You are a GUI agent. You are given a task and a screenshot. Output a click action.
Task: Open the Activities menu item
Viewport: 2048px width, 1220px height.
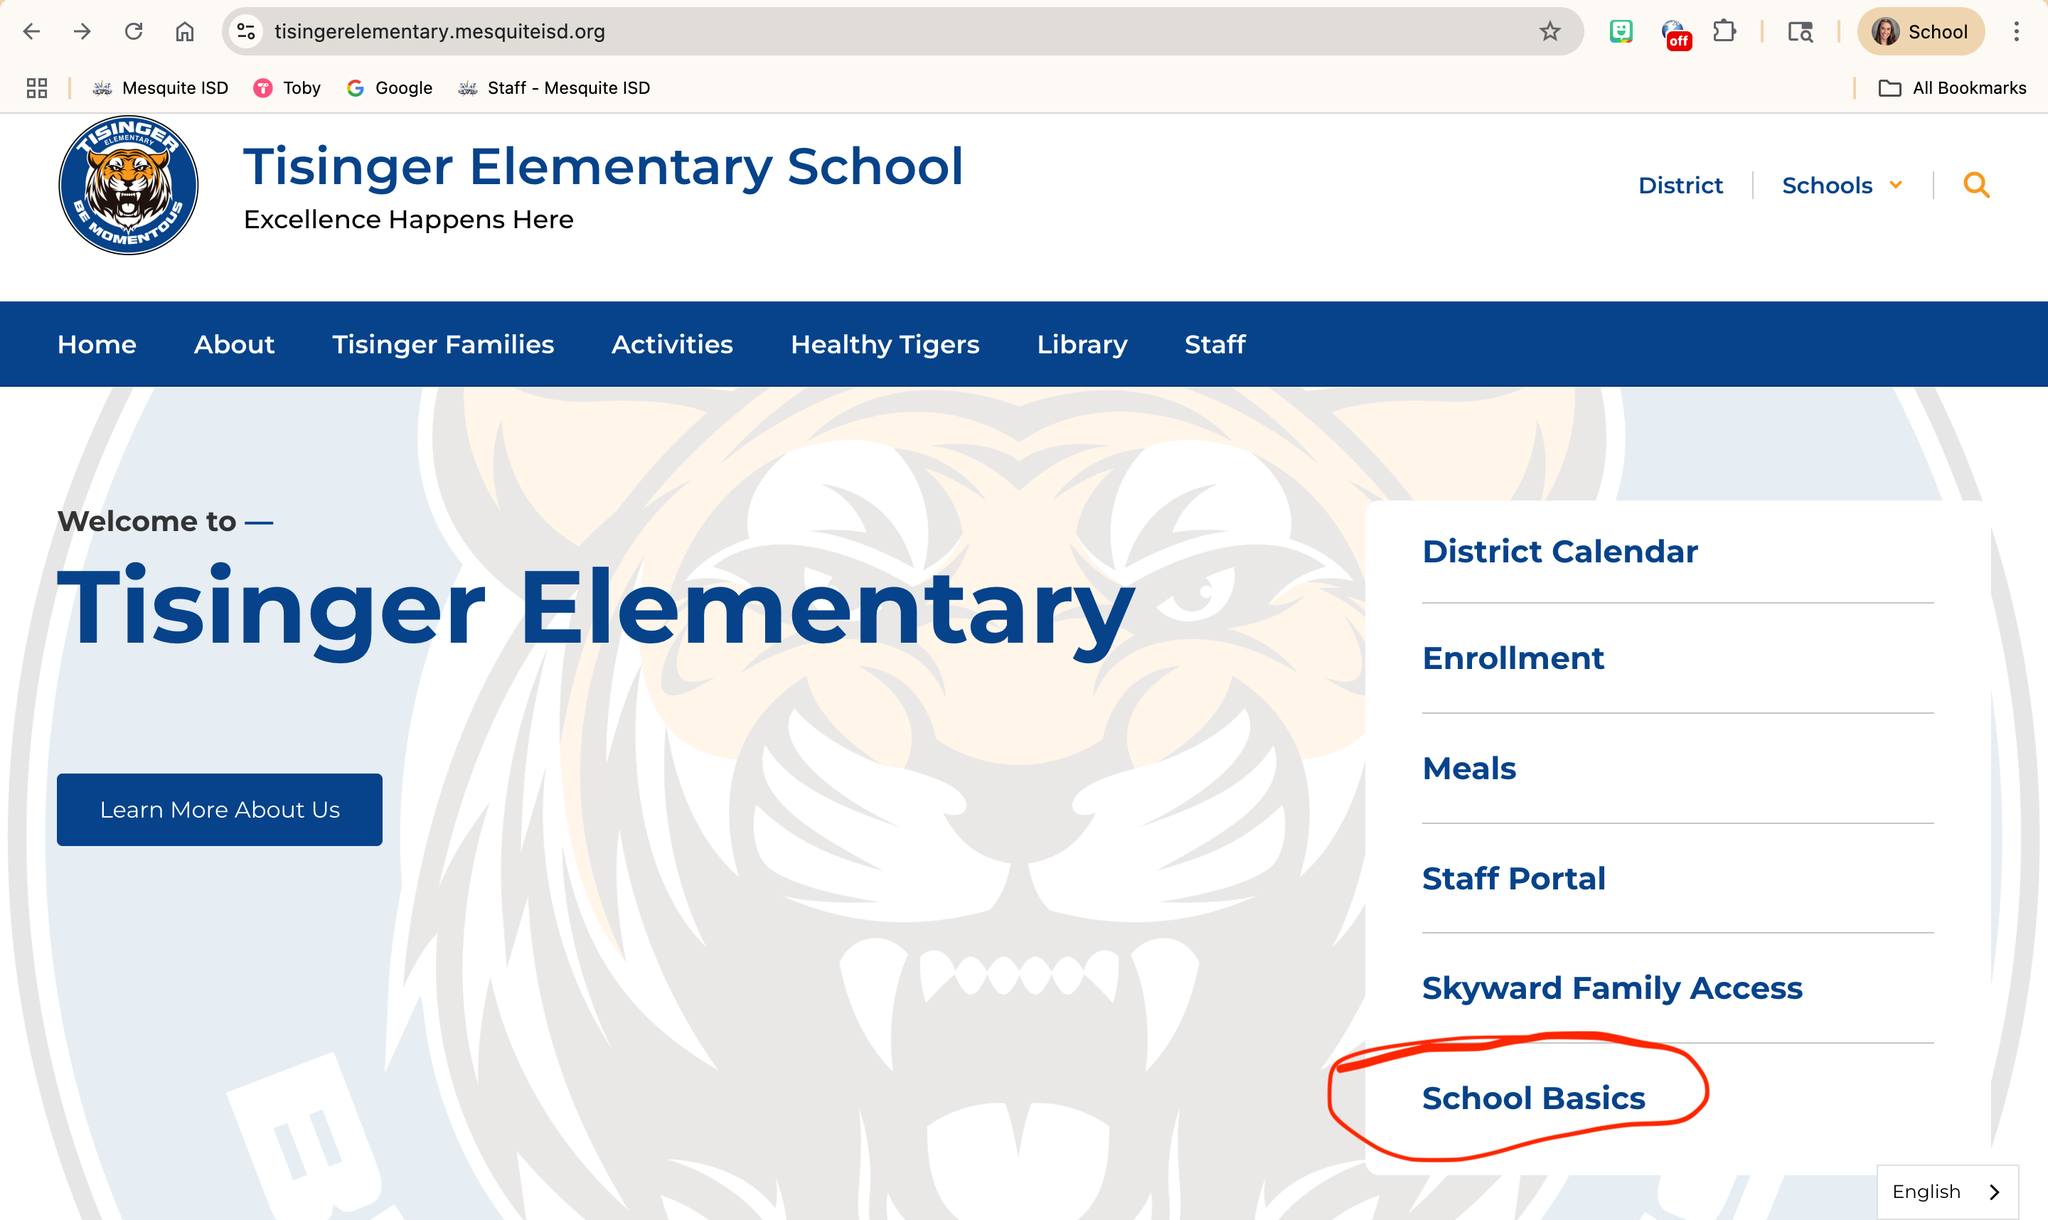click(672, 344)
